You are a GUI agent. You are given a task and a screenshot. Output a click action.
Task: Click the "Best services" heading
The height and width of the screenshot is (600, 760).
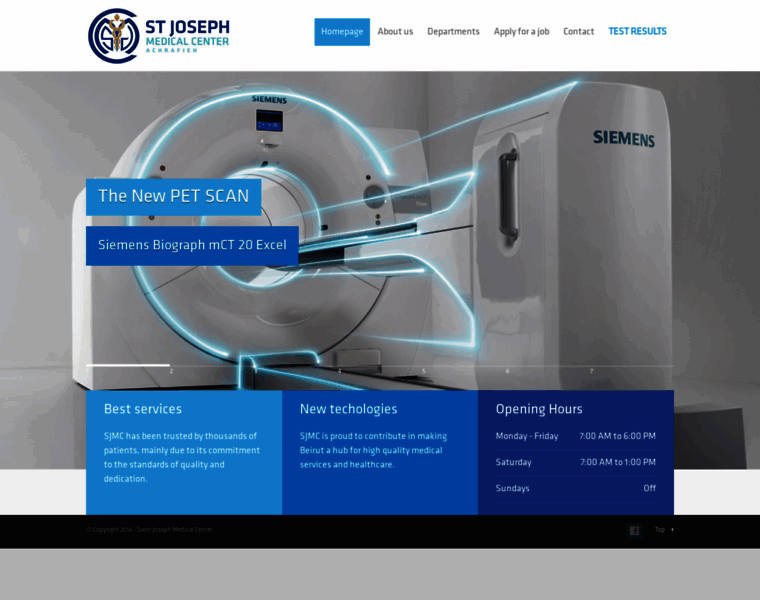143,409
